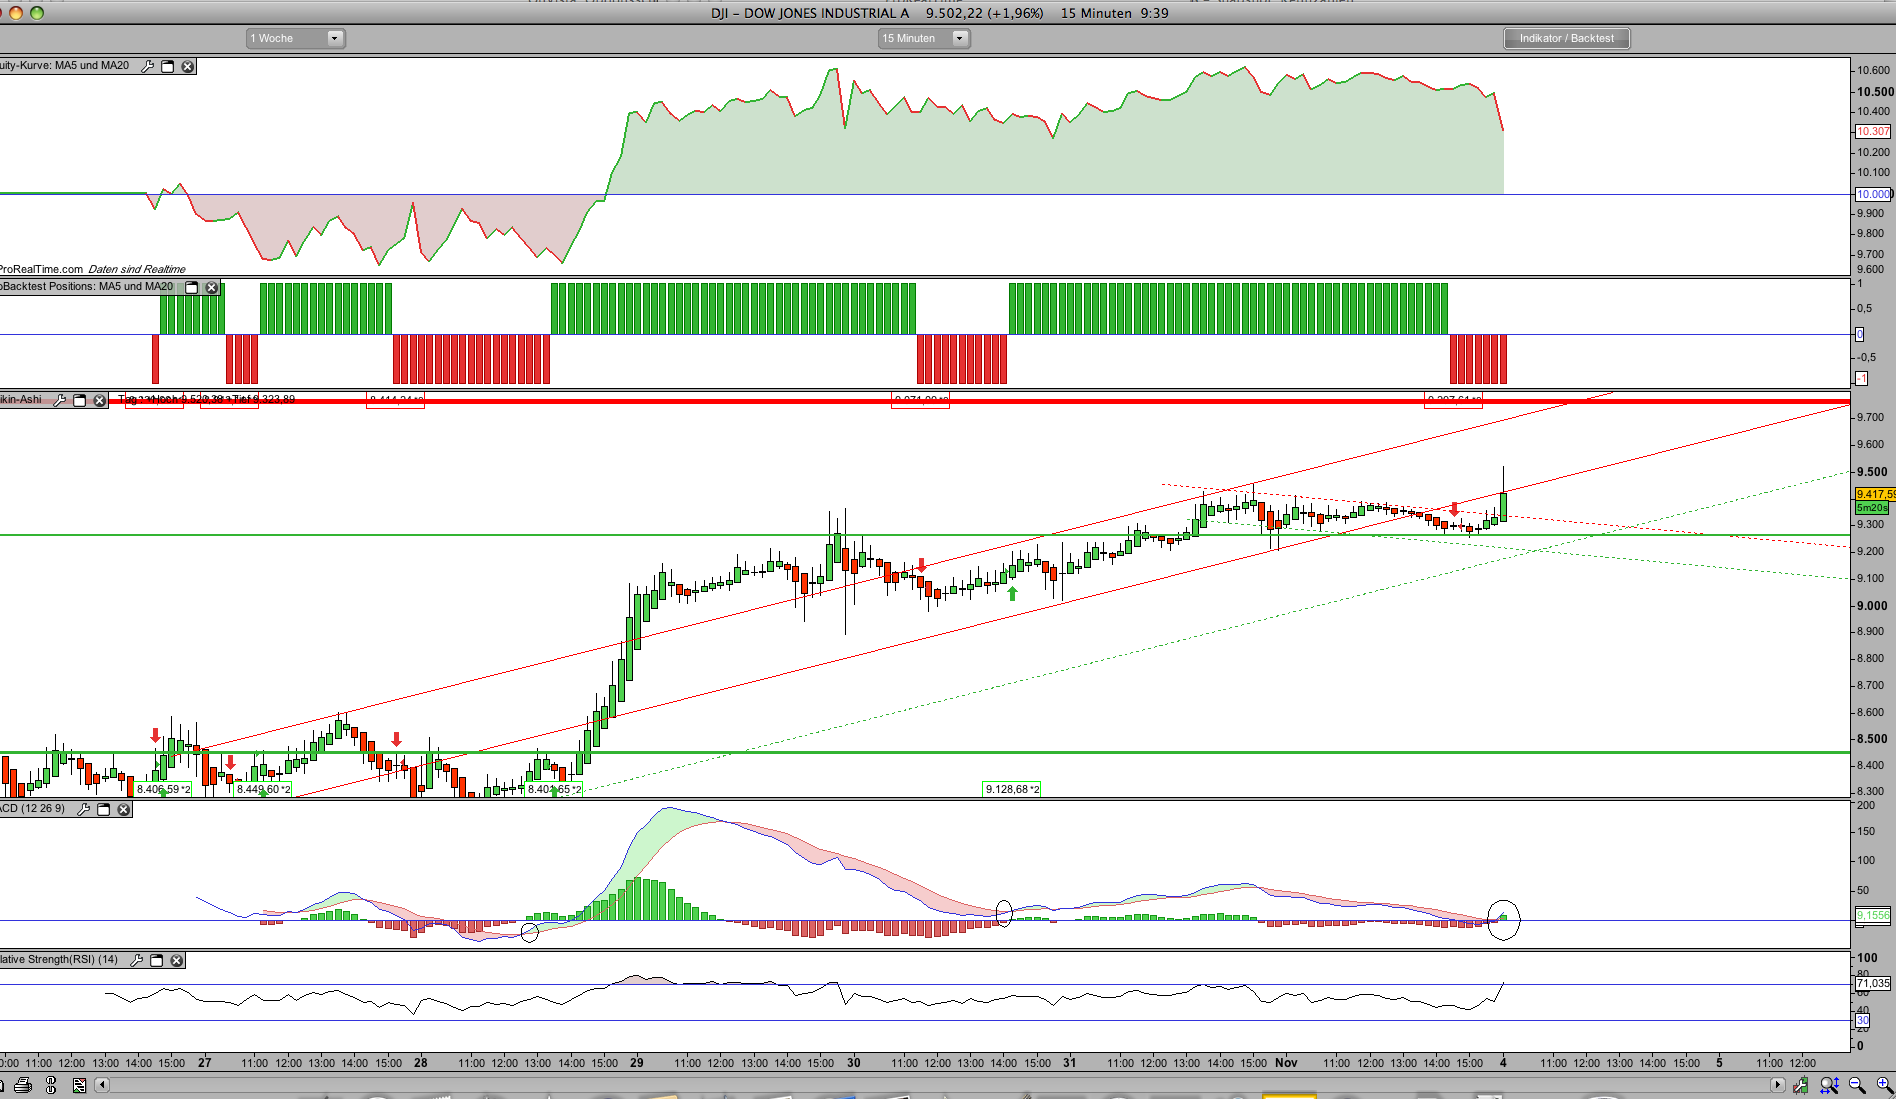
Task: Click the 30 date label on time axis
Action: click(x=854, y=1063)
